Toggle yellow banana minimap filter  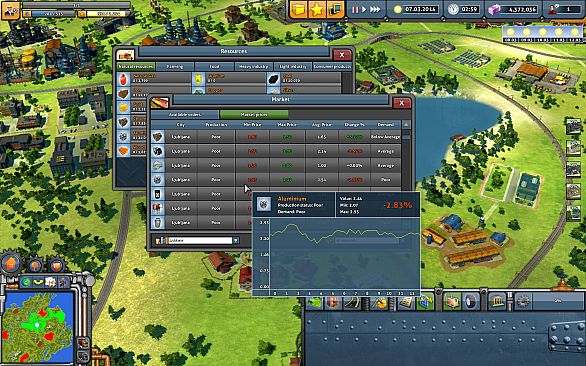38,282
